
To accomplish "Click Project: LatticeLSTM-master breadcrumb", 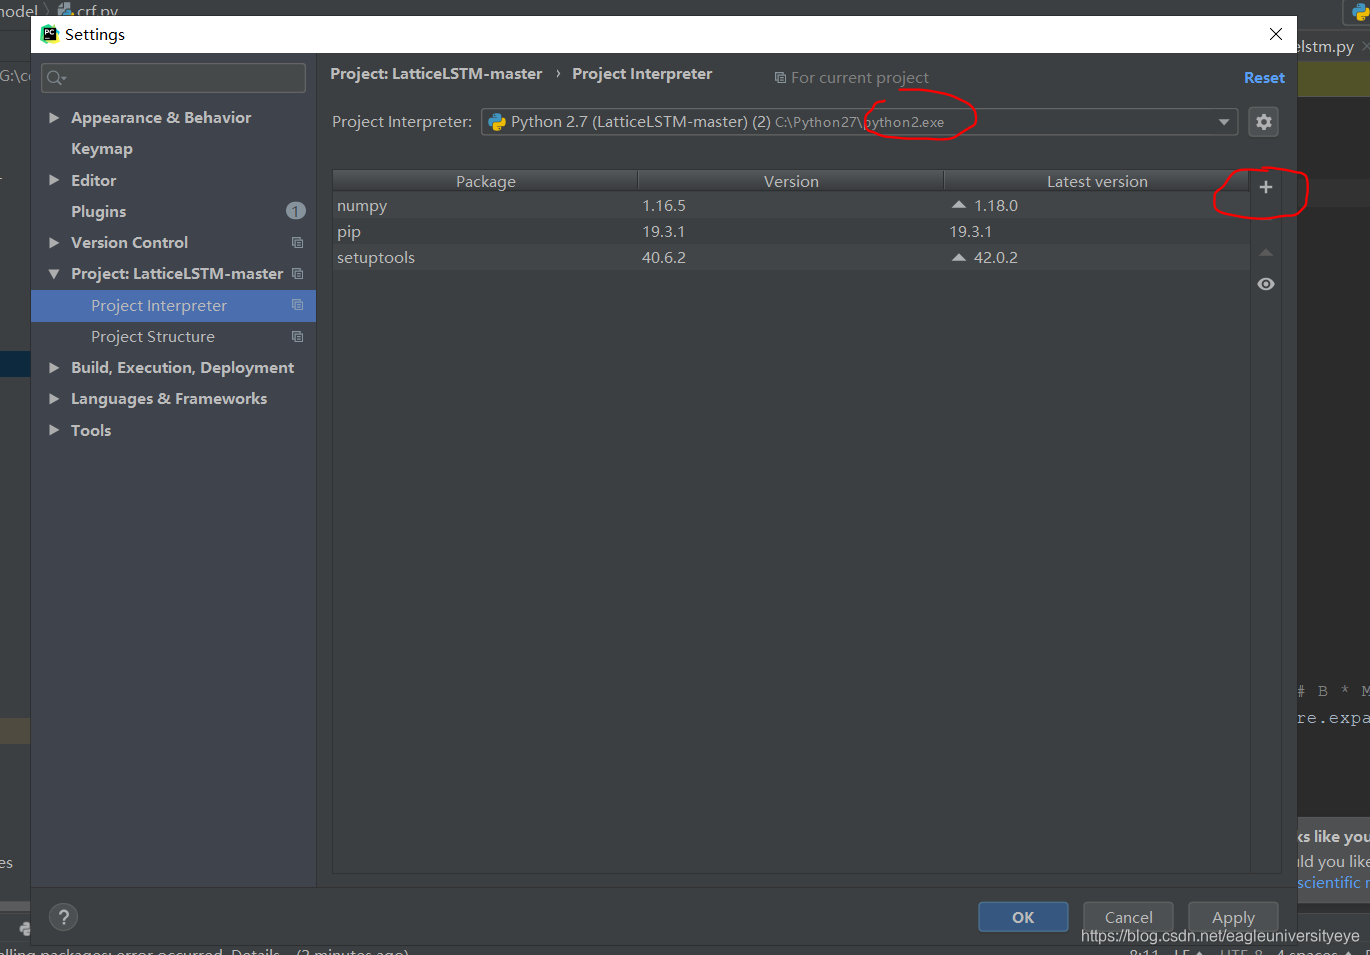I will (436, 74).
